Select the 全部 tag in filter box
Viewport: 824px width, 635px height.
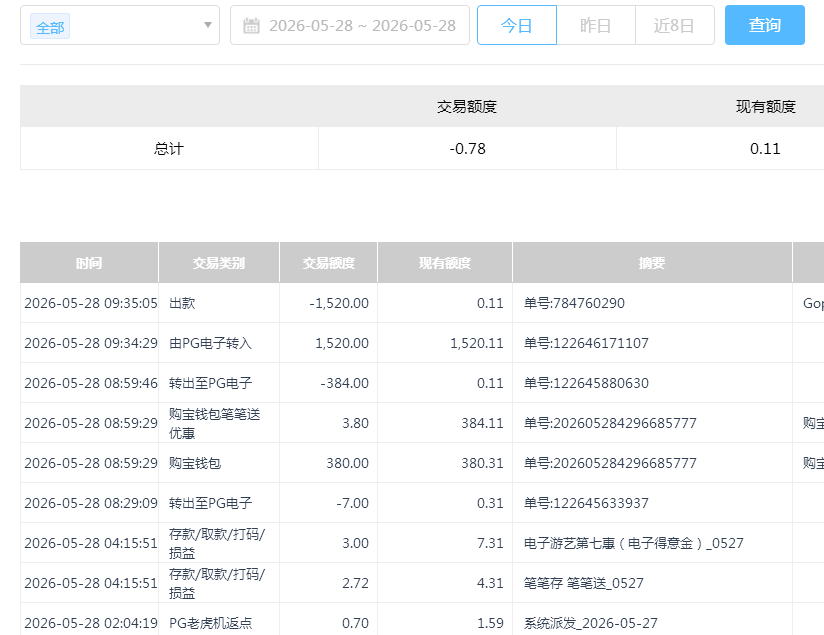tap(50, 27)
